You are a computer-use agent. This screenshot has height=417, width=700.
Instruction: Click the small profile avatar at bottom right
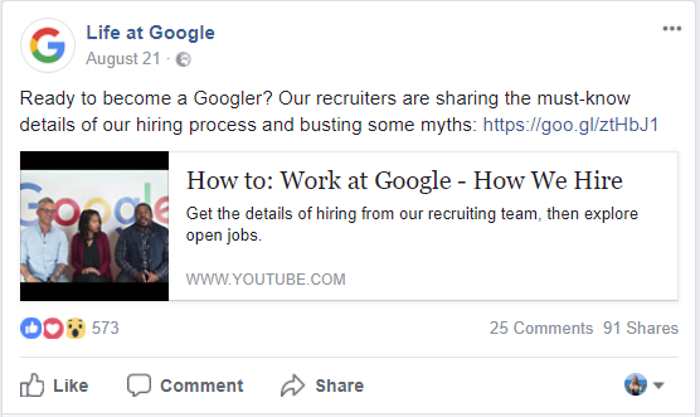point(635,385)
